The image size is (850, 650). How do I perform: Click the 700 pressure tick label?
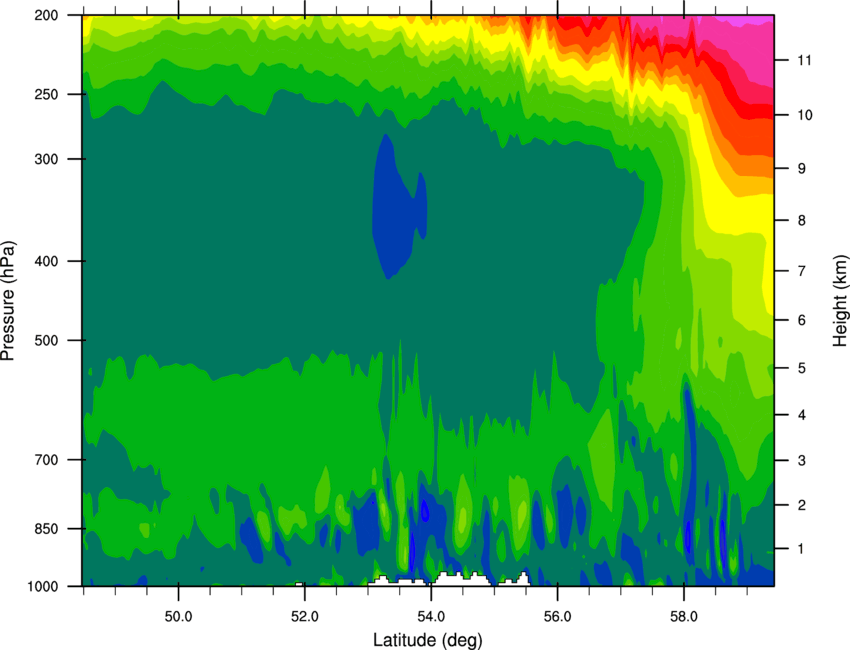[47, 460]
